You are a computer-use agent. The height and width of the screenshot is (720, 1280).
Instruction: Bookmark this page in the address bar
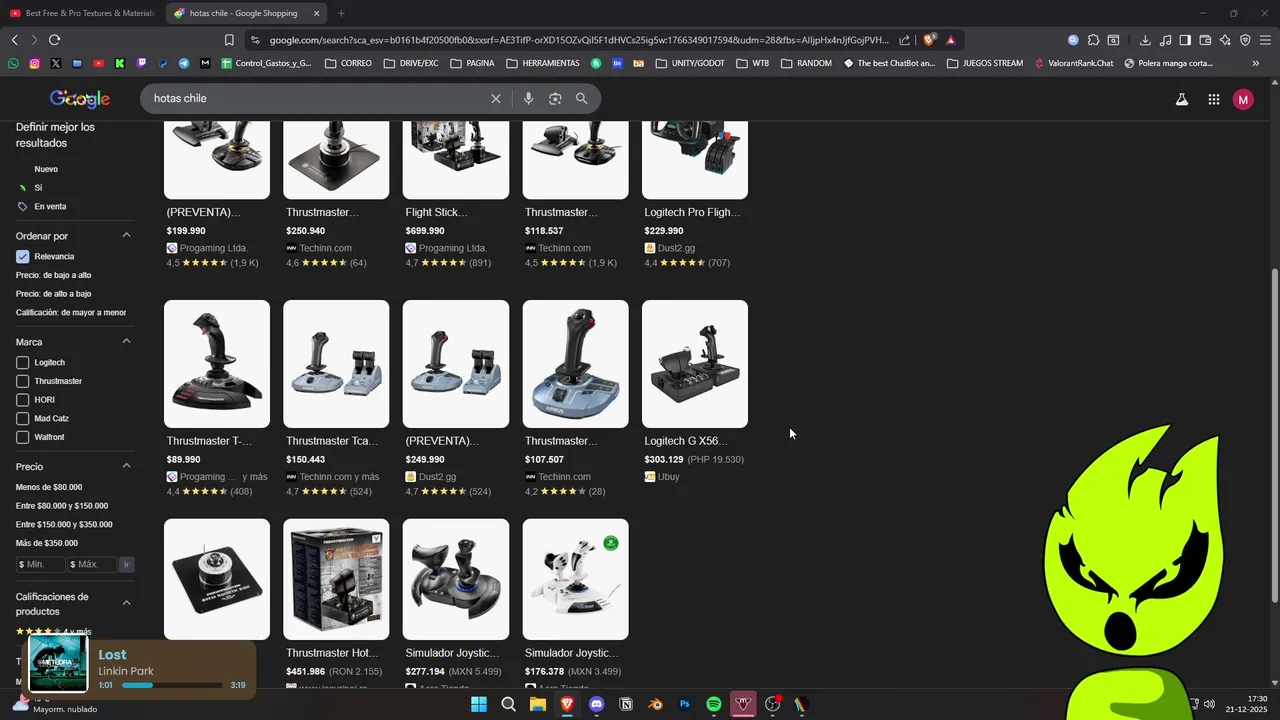pyautogui.click(x=229, y=40)
